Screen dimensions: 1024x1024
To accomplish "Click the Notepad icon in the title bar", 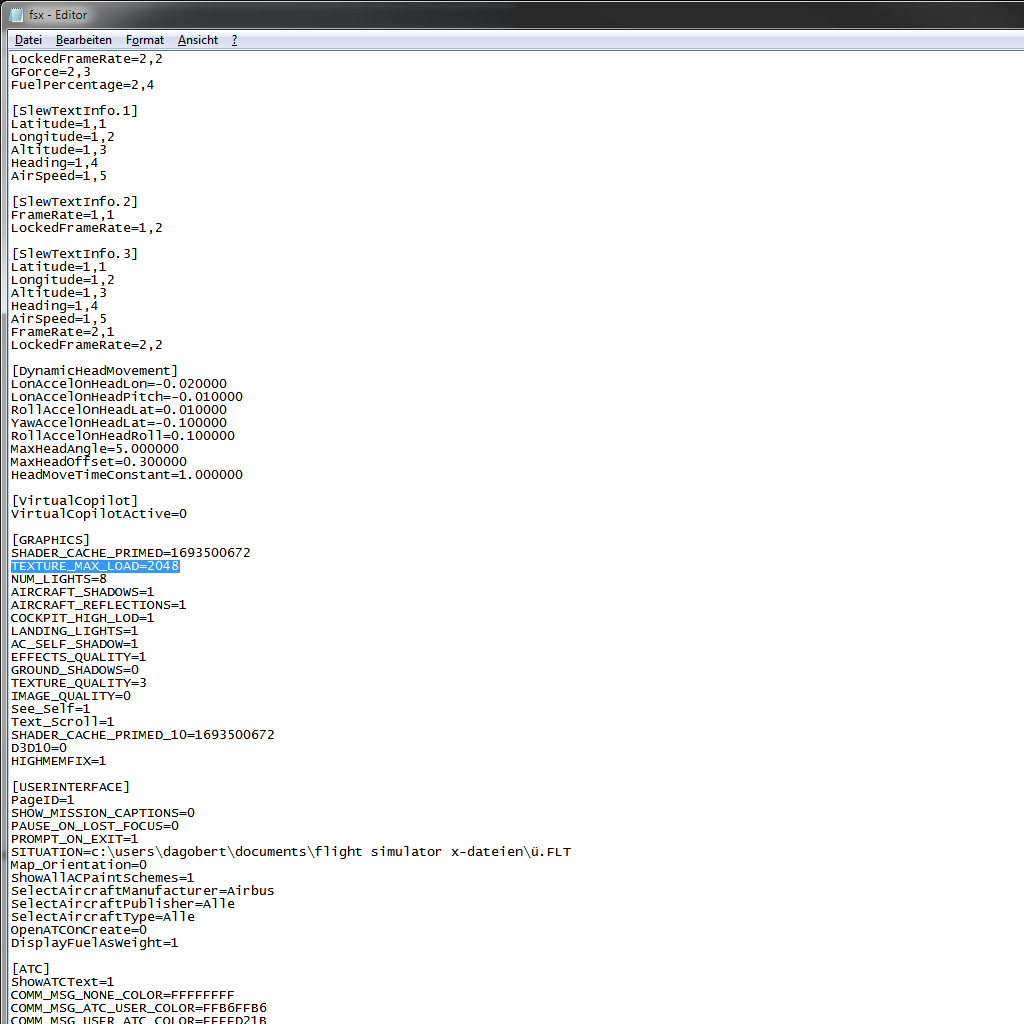I will tap(17, 15).
